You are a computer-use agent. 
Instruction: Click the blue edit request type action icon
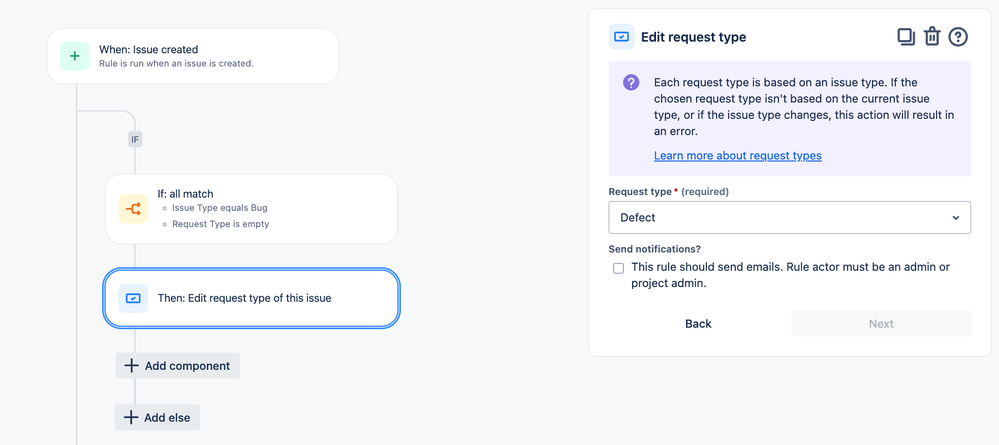coord(133,298)
